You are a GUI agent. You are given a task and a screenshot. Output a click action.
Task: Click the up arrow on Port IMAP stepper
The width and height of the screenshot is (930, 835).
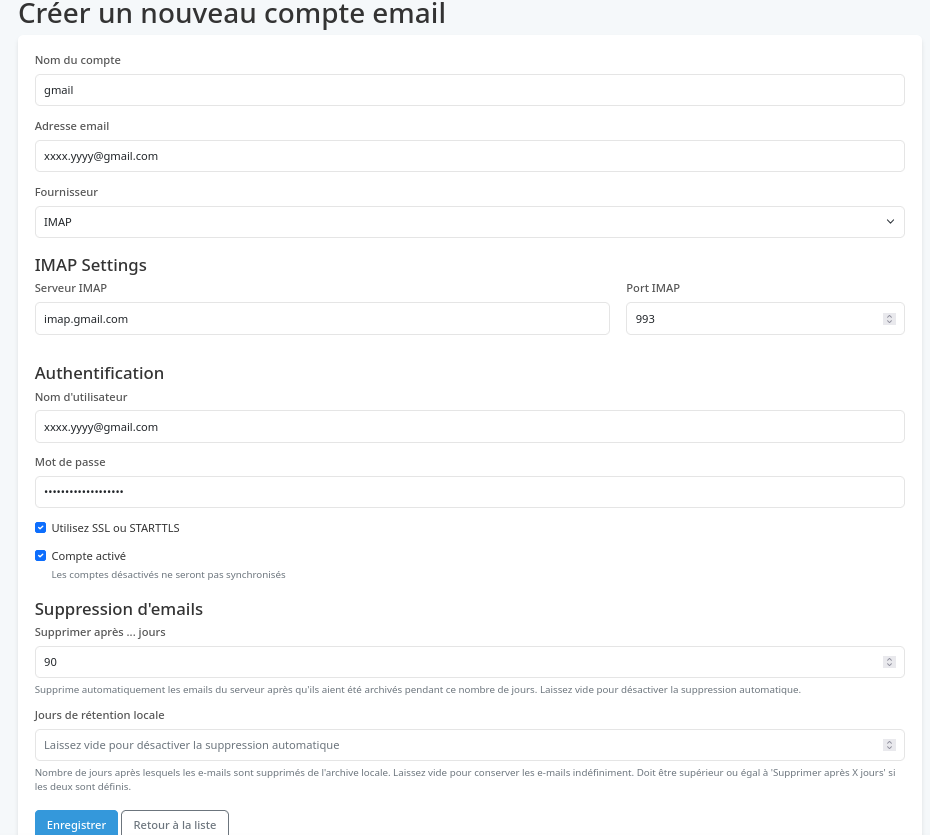889,315
